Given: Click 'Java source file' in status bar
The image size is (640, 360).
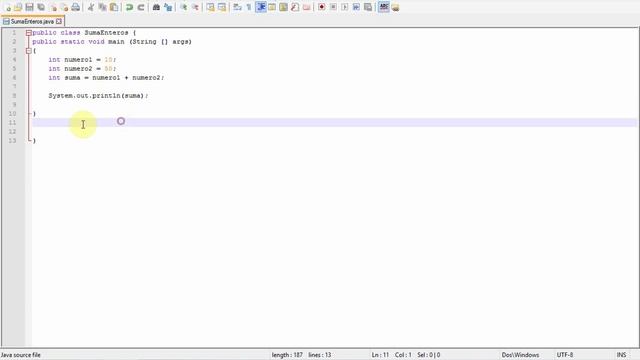Looking at the screenshot, I should pos(21,355).
